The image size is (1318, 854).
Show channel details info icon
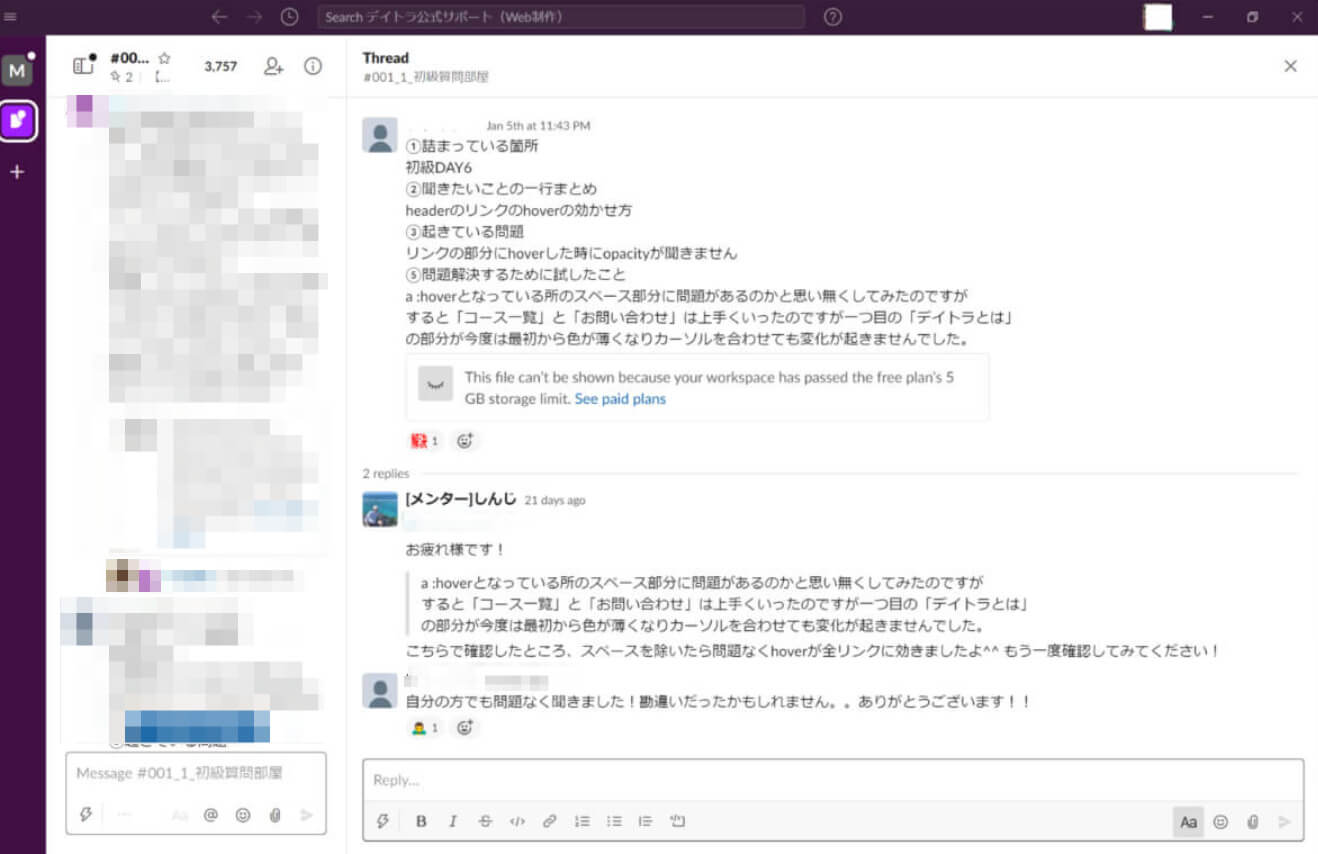(313, 67)
